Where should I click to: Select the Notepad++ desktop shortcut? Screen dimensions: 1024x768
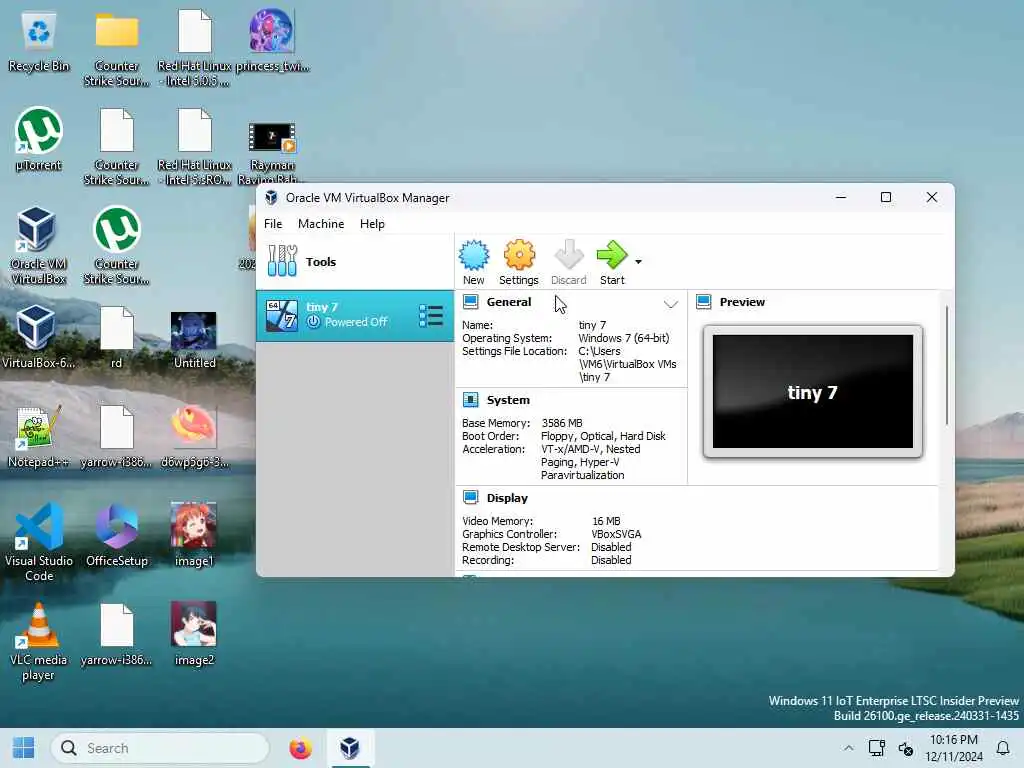[37, 437]
